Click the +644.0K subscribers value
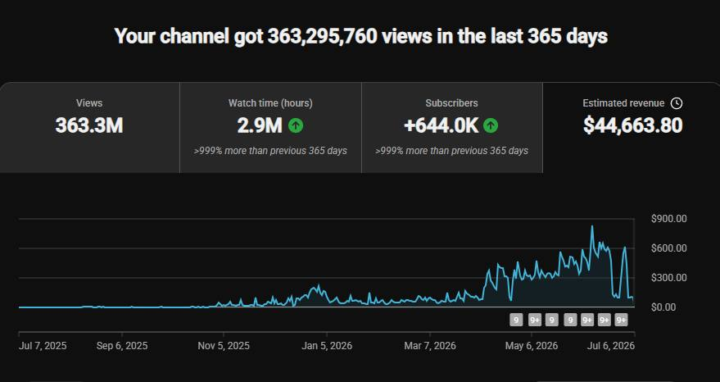Image resolution: width=720 pixels, height=382 pixels. (x=441, y=125)
